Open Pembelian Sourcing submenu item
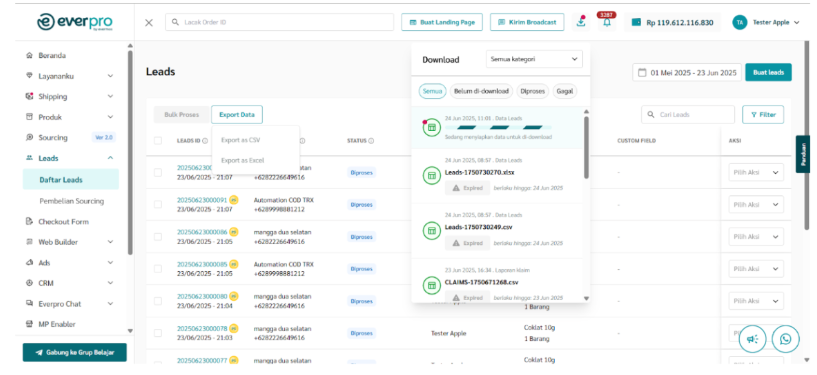This screenshot has width=817, height=375. coord(71,201)
